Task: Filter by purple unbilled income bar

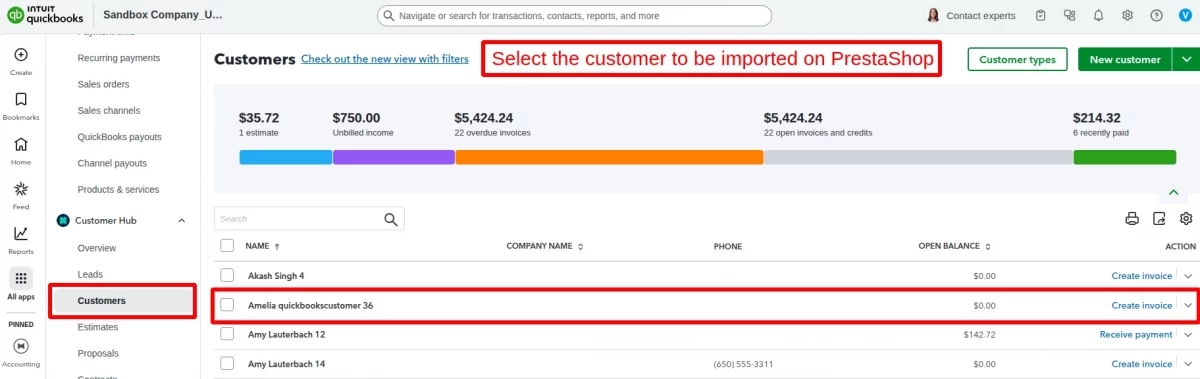Action: (x=394, y=157)
